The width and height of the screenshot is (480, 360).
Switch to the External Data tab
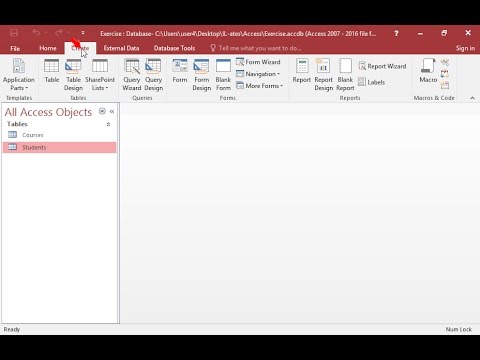[x=121, y=48]
